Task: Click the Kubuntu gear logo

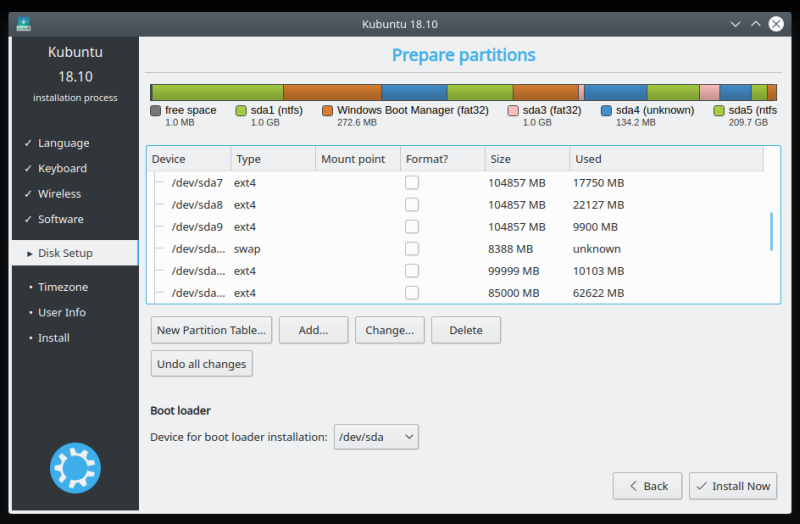Action: pos(76,468)
